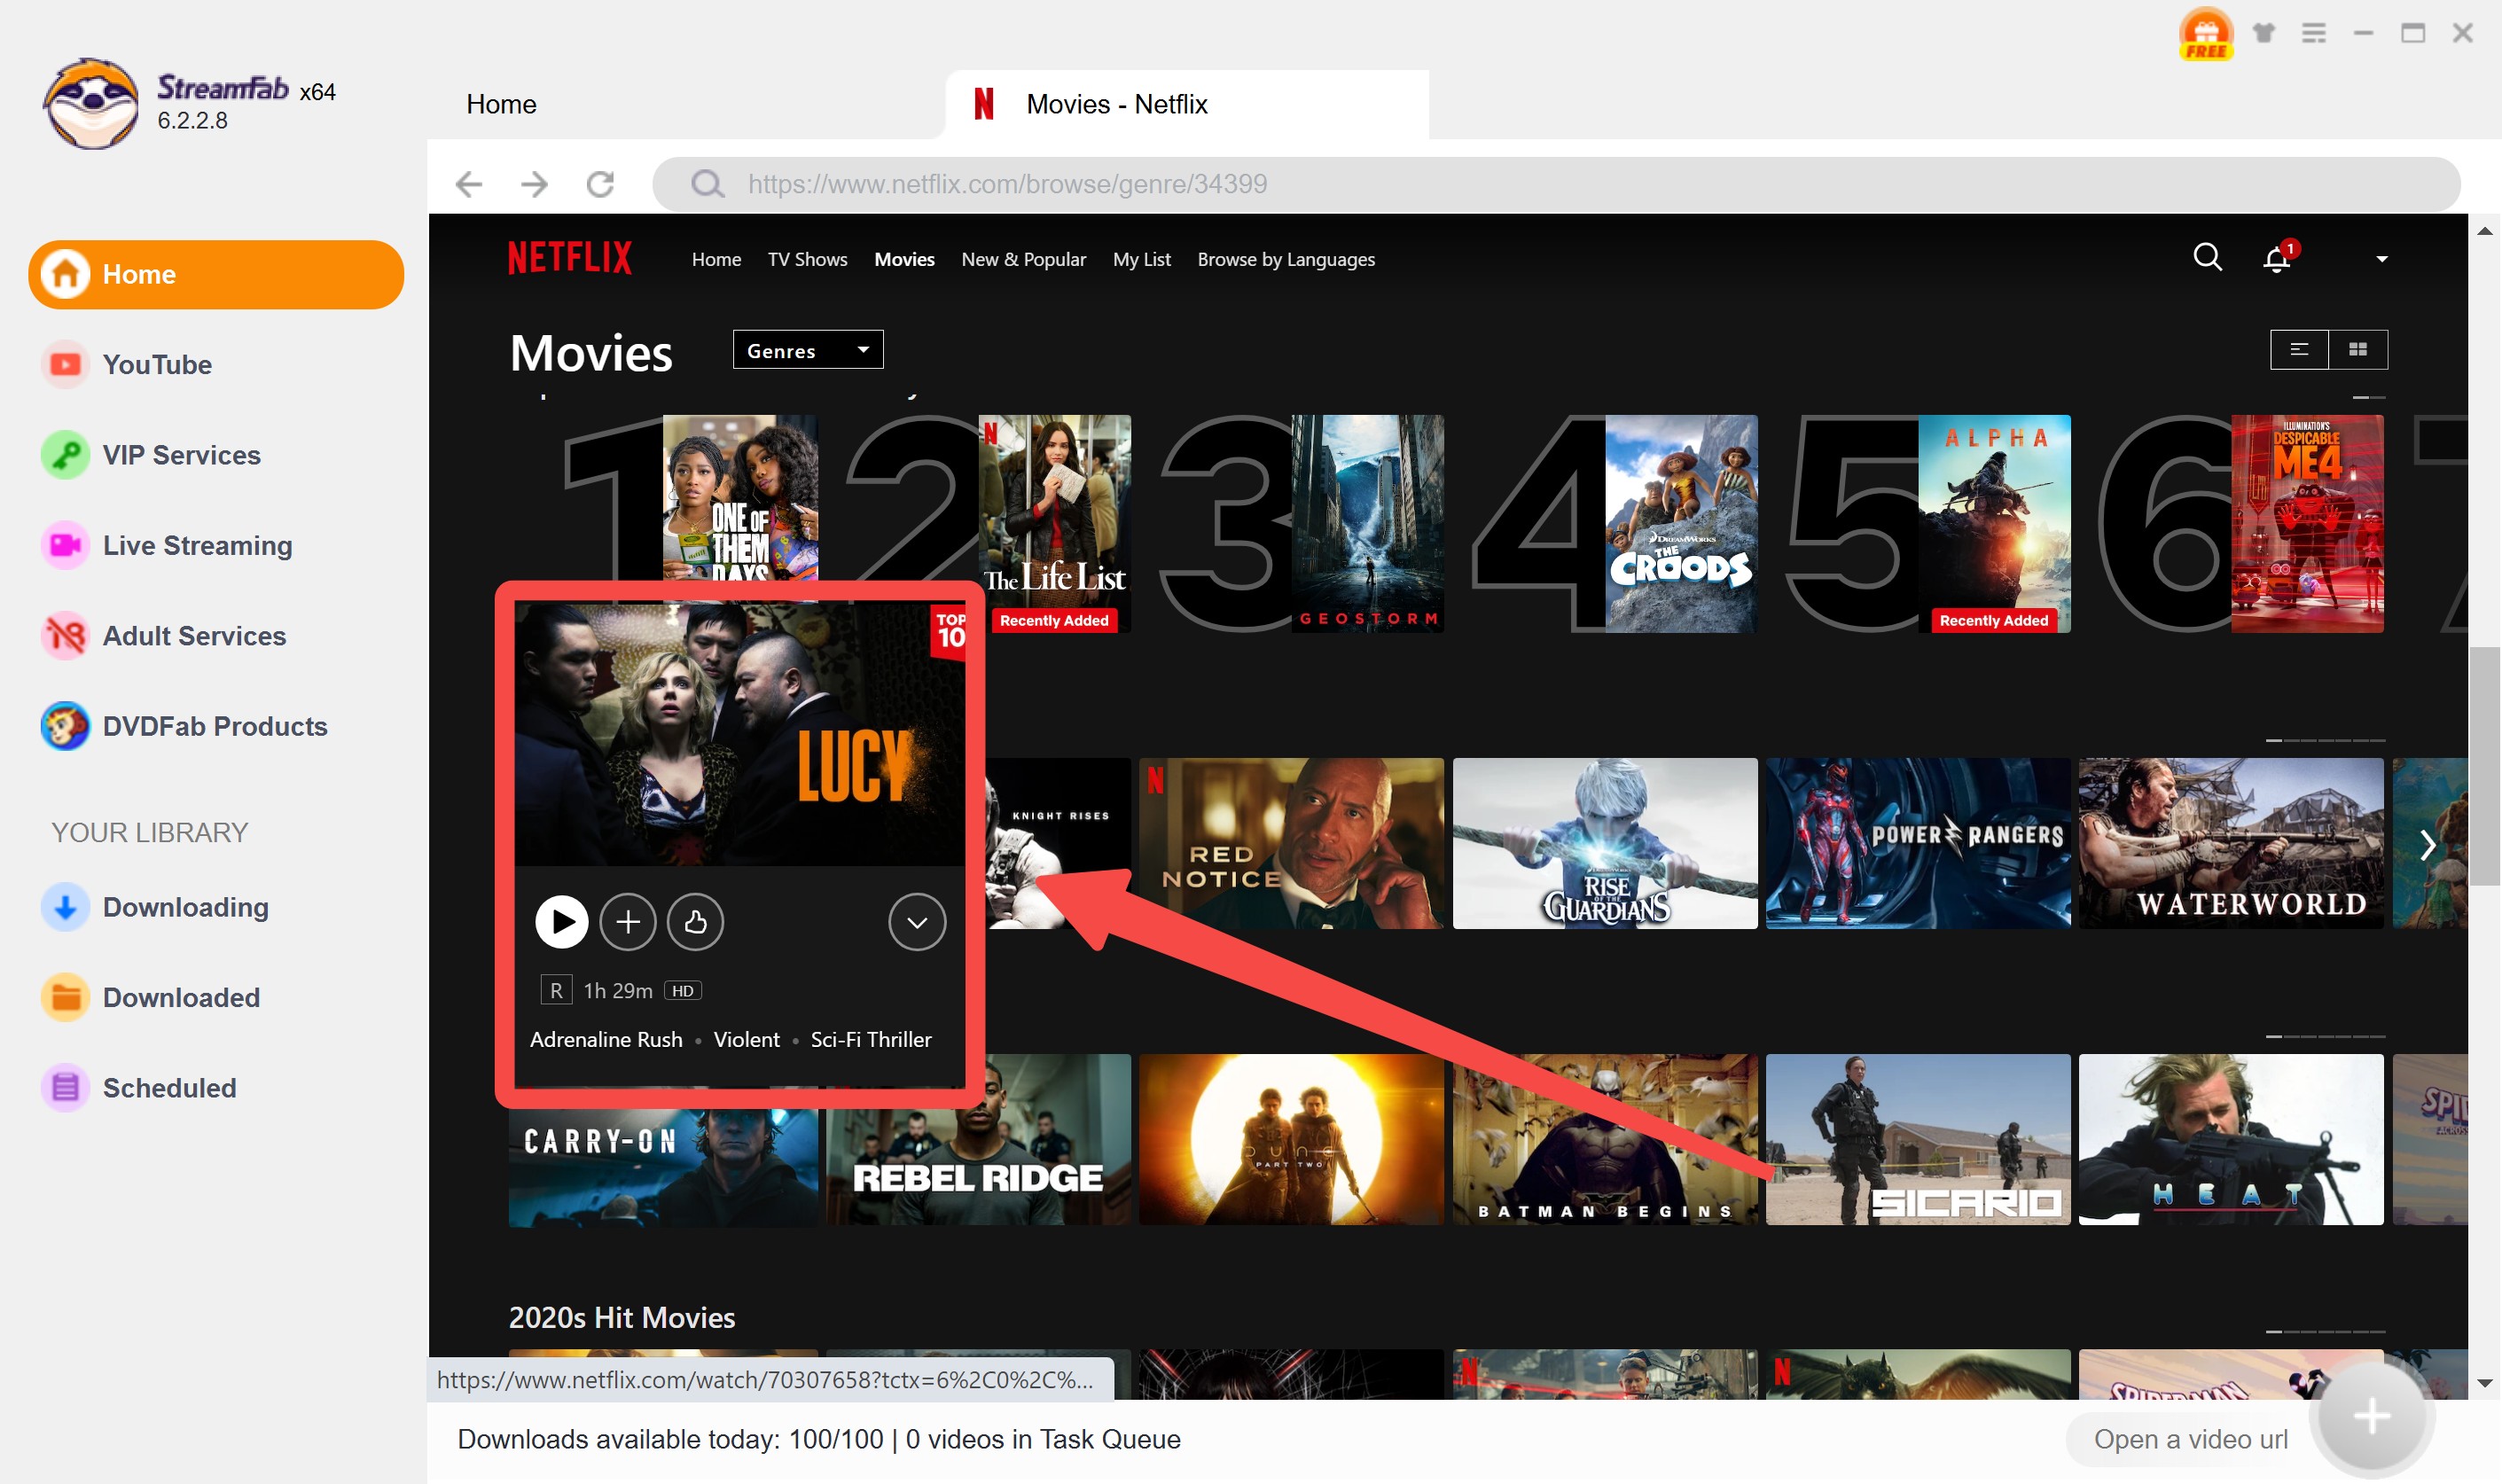This screenshot has height=1484, width=2502.
Task: Open The Life List poster
Action: (x=1054, y=524)
